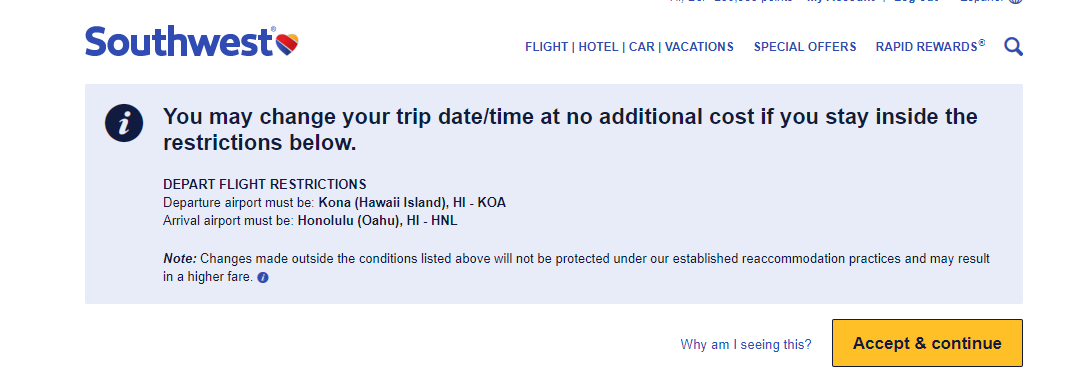Open VACATIONS in the top navigation

click(x=699, y=47)
